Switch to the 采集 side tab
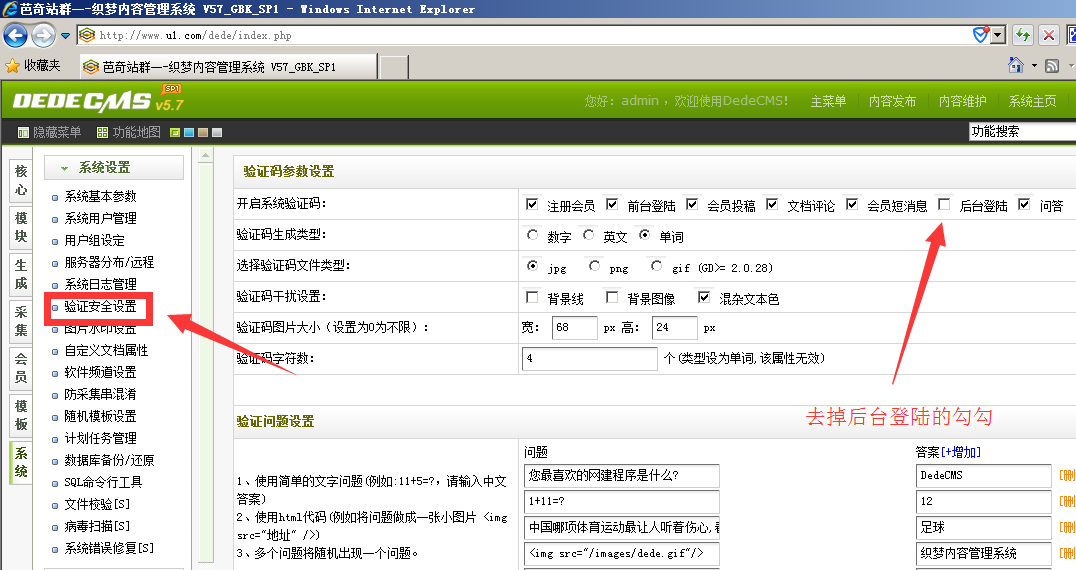 coord(21,320)
